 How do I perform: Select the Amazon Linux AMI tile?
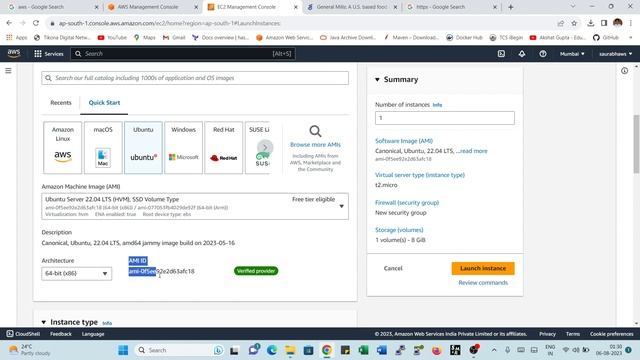click(x=62, y=147)
